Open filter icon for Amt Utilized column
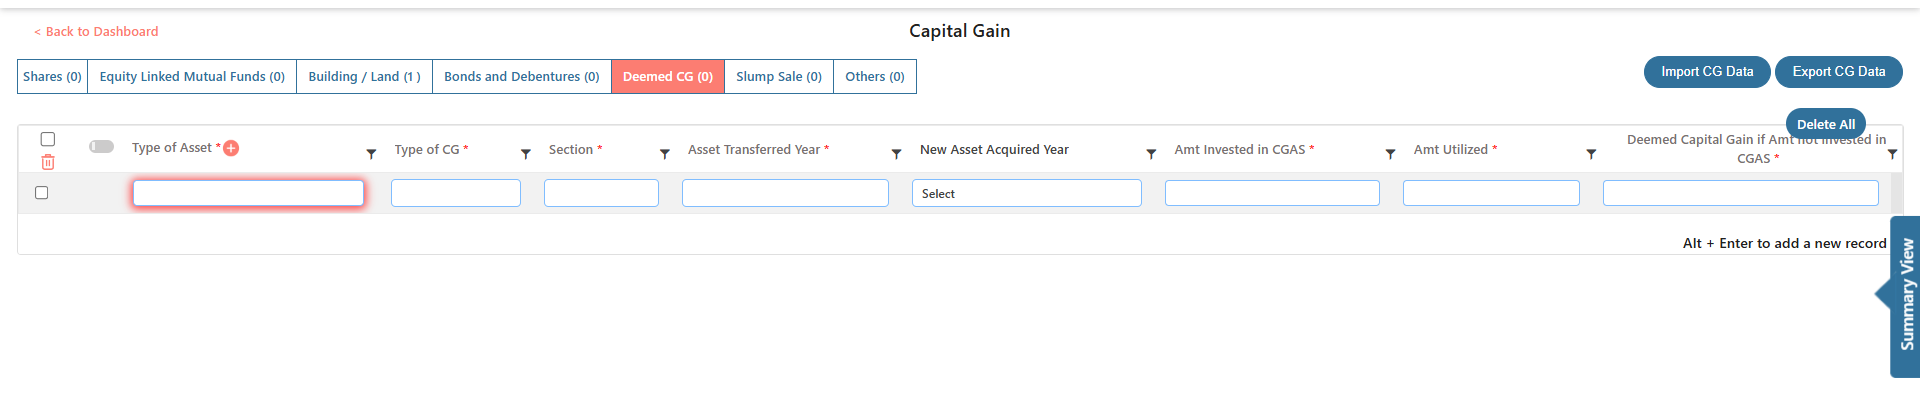The image size is (1920, 402). pyautogui.click(x=1591, y=154)
